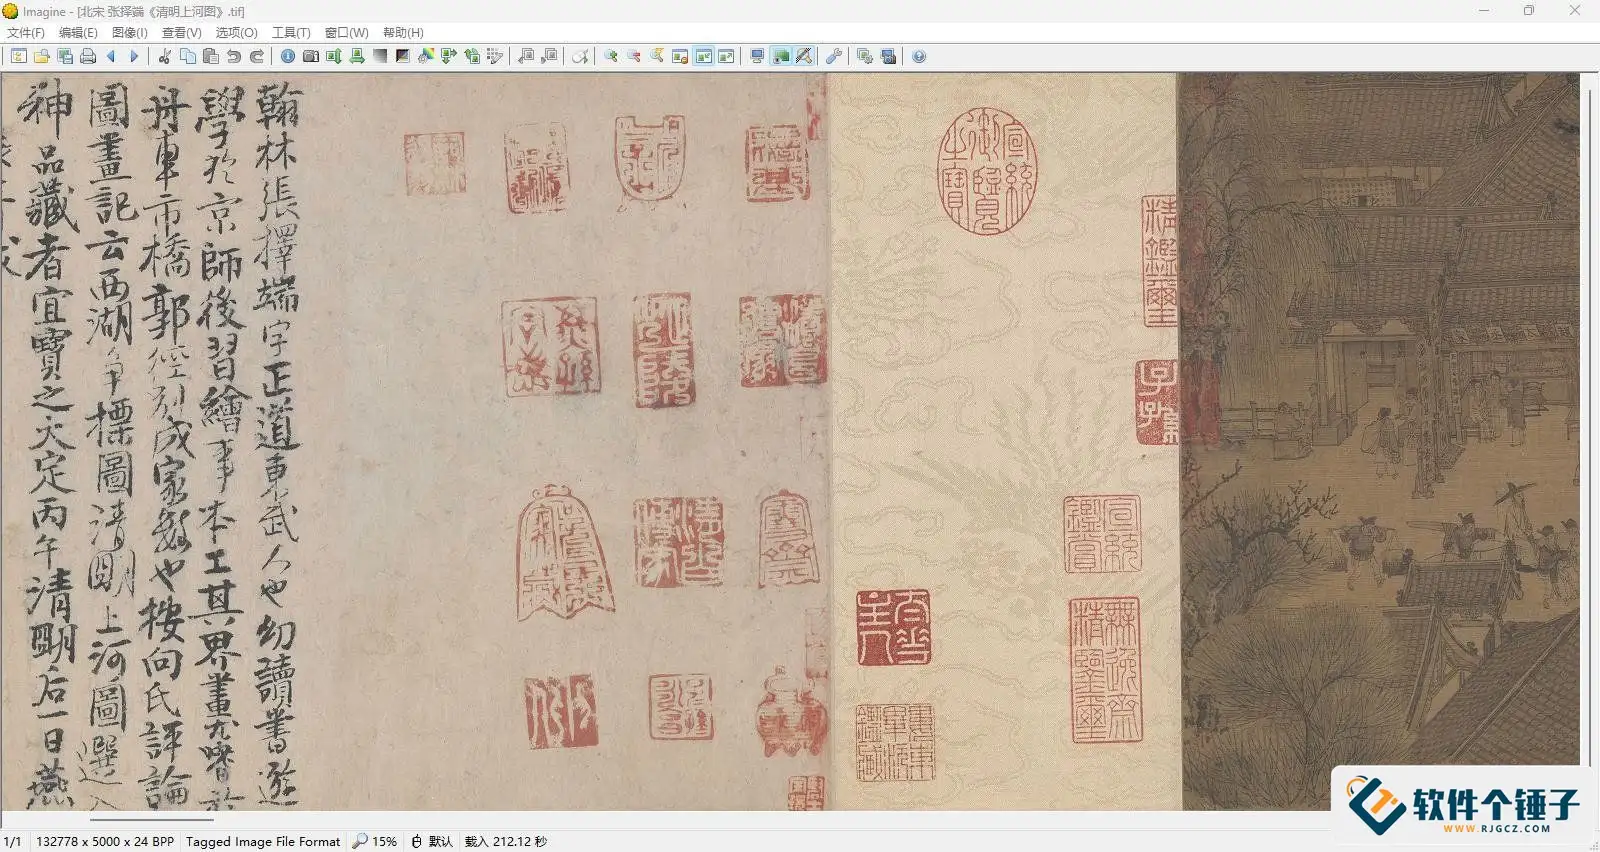Open the 文件(F) menu

coord(26,32)
